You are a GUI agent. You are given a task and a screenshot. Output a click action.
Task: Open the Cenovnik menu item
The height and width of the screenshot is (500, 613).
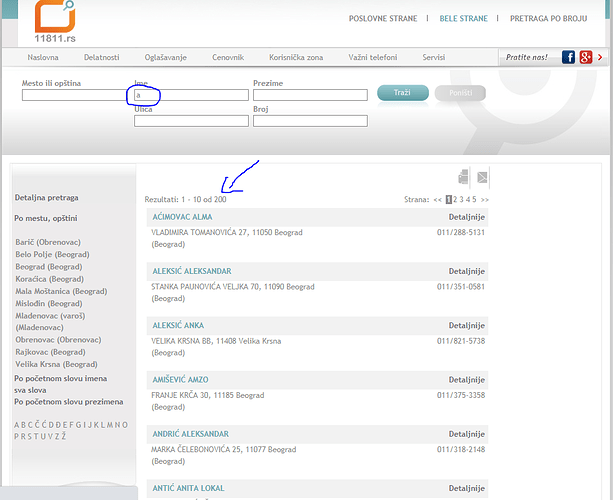[227, 58]
